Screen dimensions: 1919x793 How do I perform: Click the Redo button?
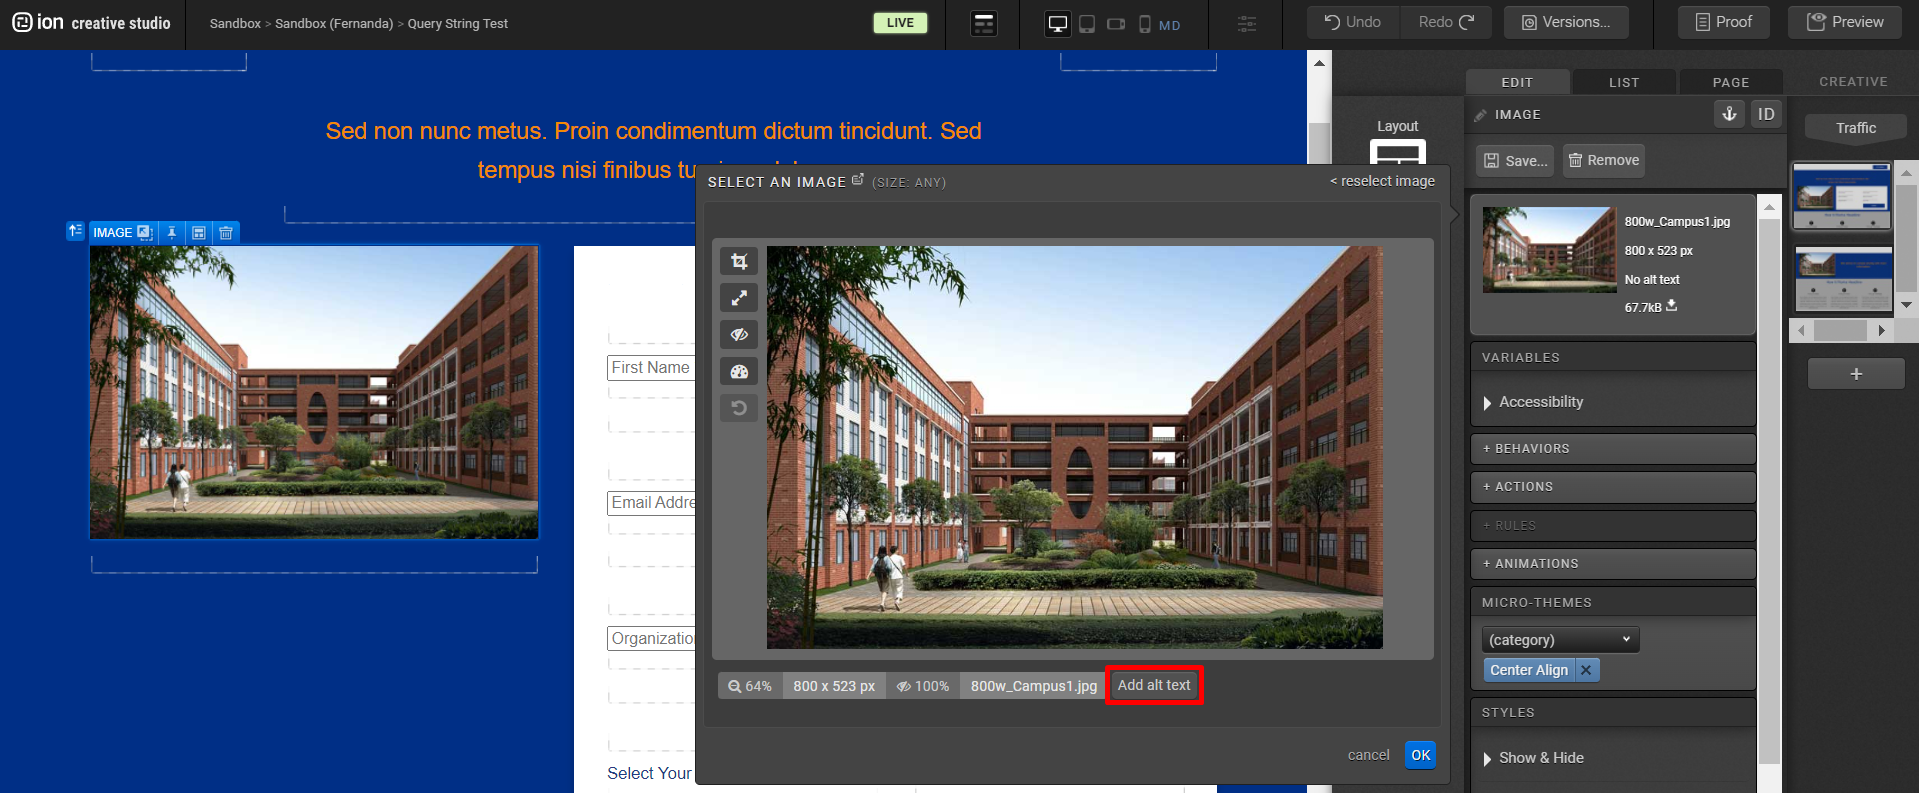click(1446, 22)
